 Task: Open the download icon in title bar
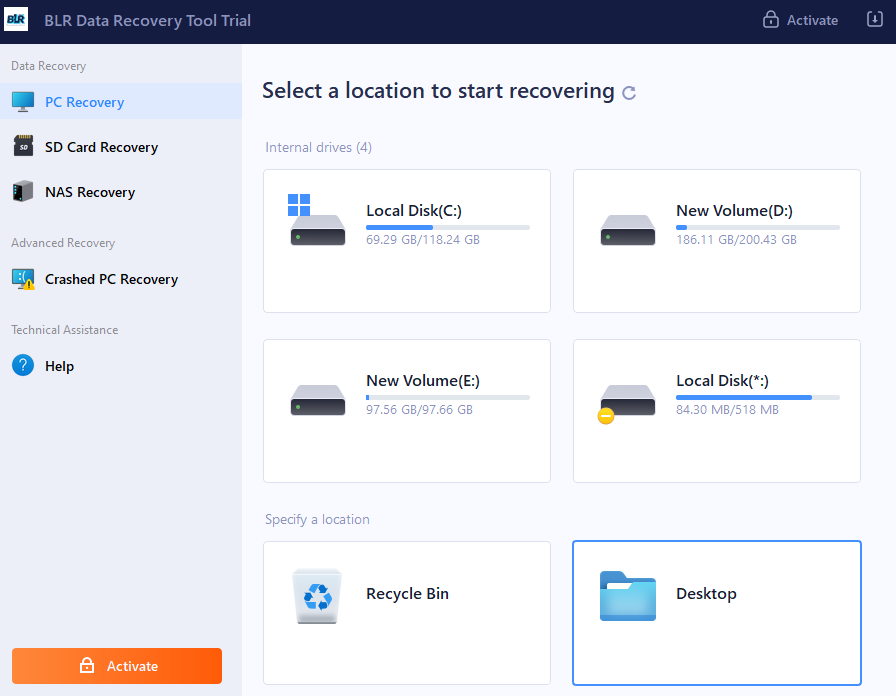click(x=874, y=19)
